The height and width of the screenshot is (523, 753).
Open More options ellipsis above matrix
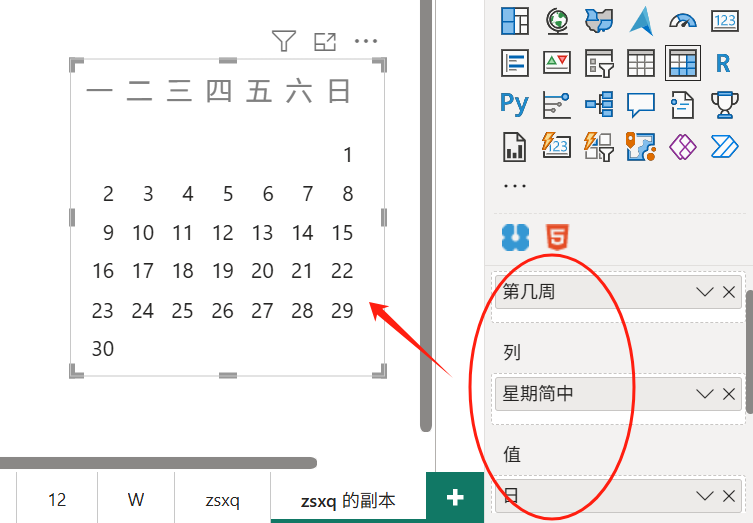click(366, 41)
